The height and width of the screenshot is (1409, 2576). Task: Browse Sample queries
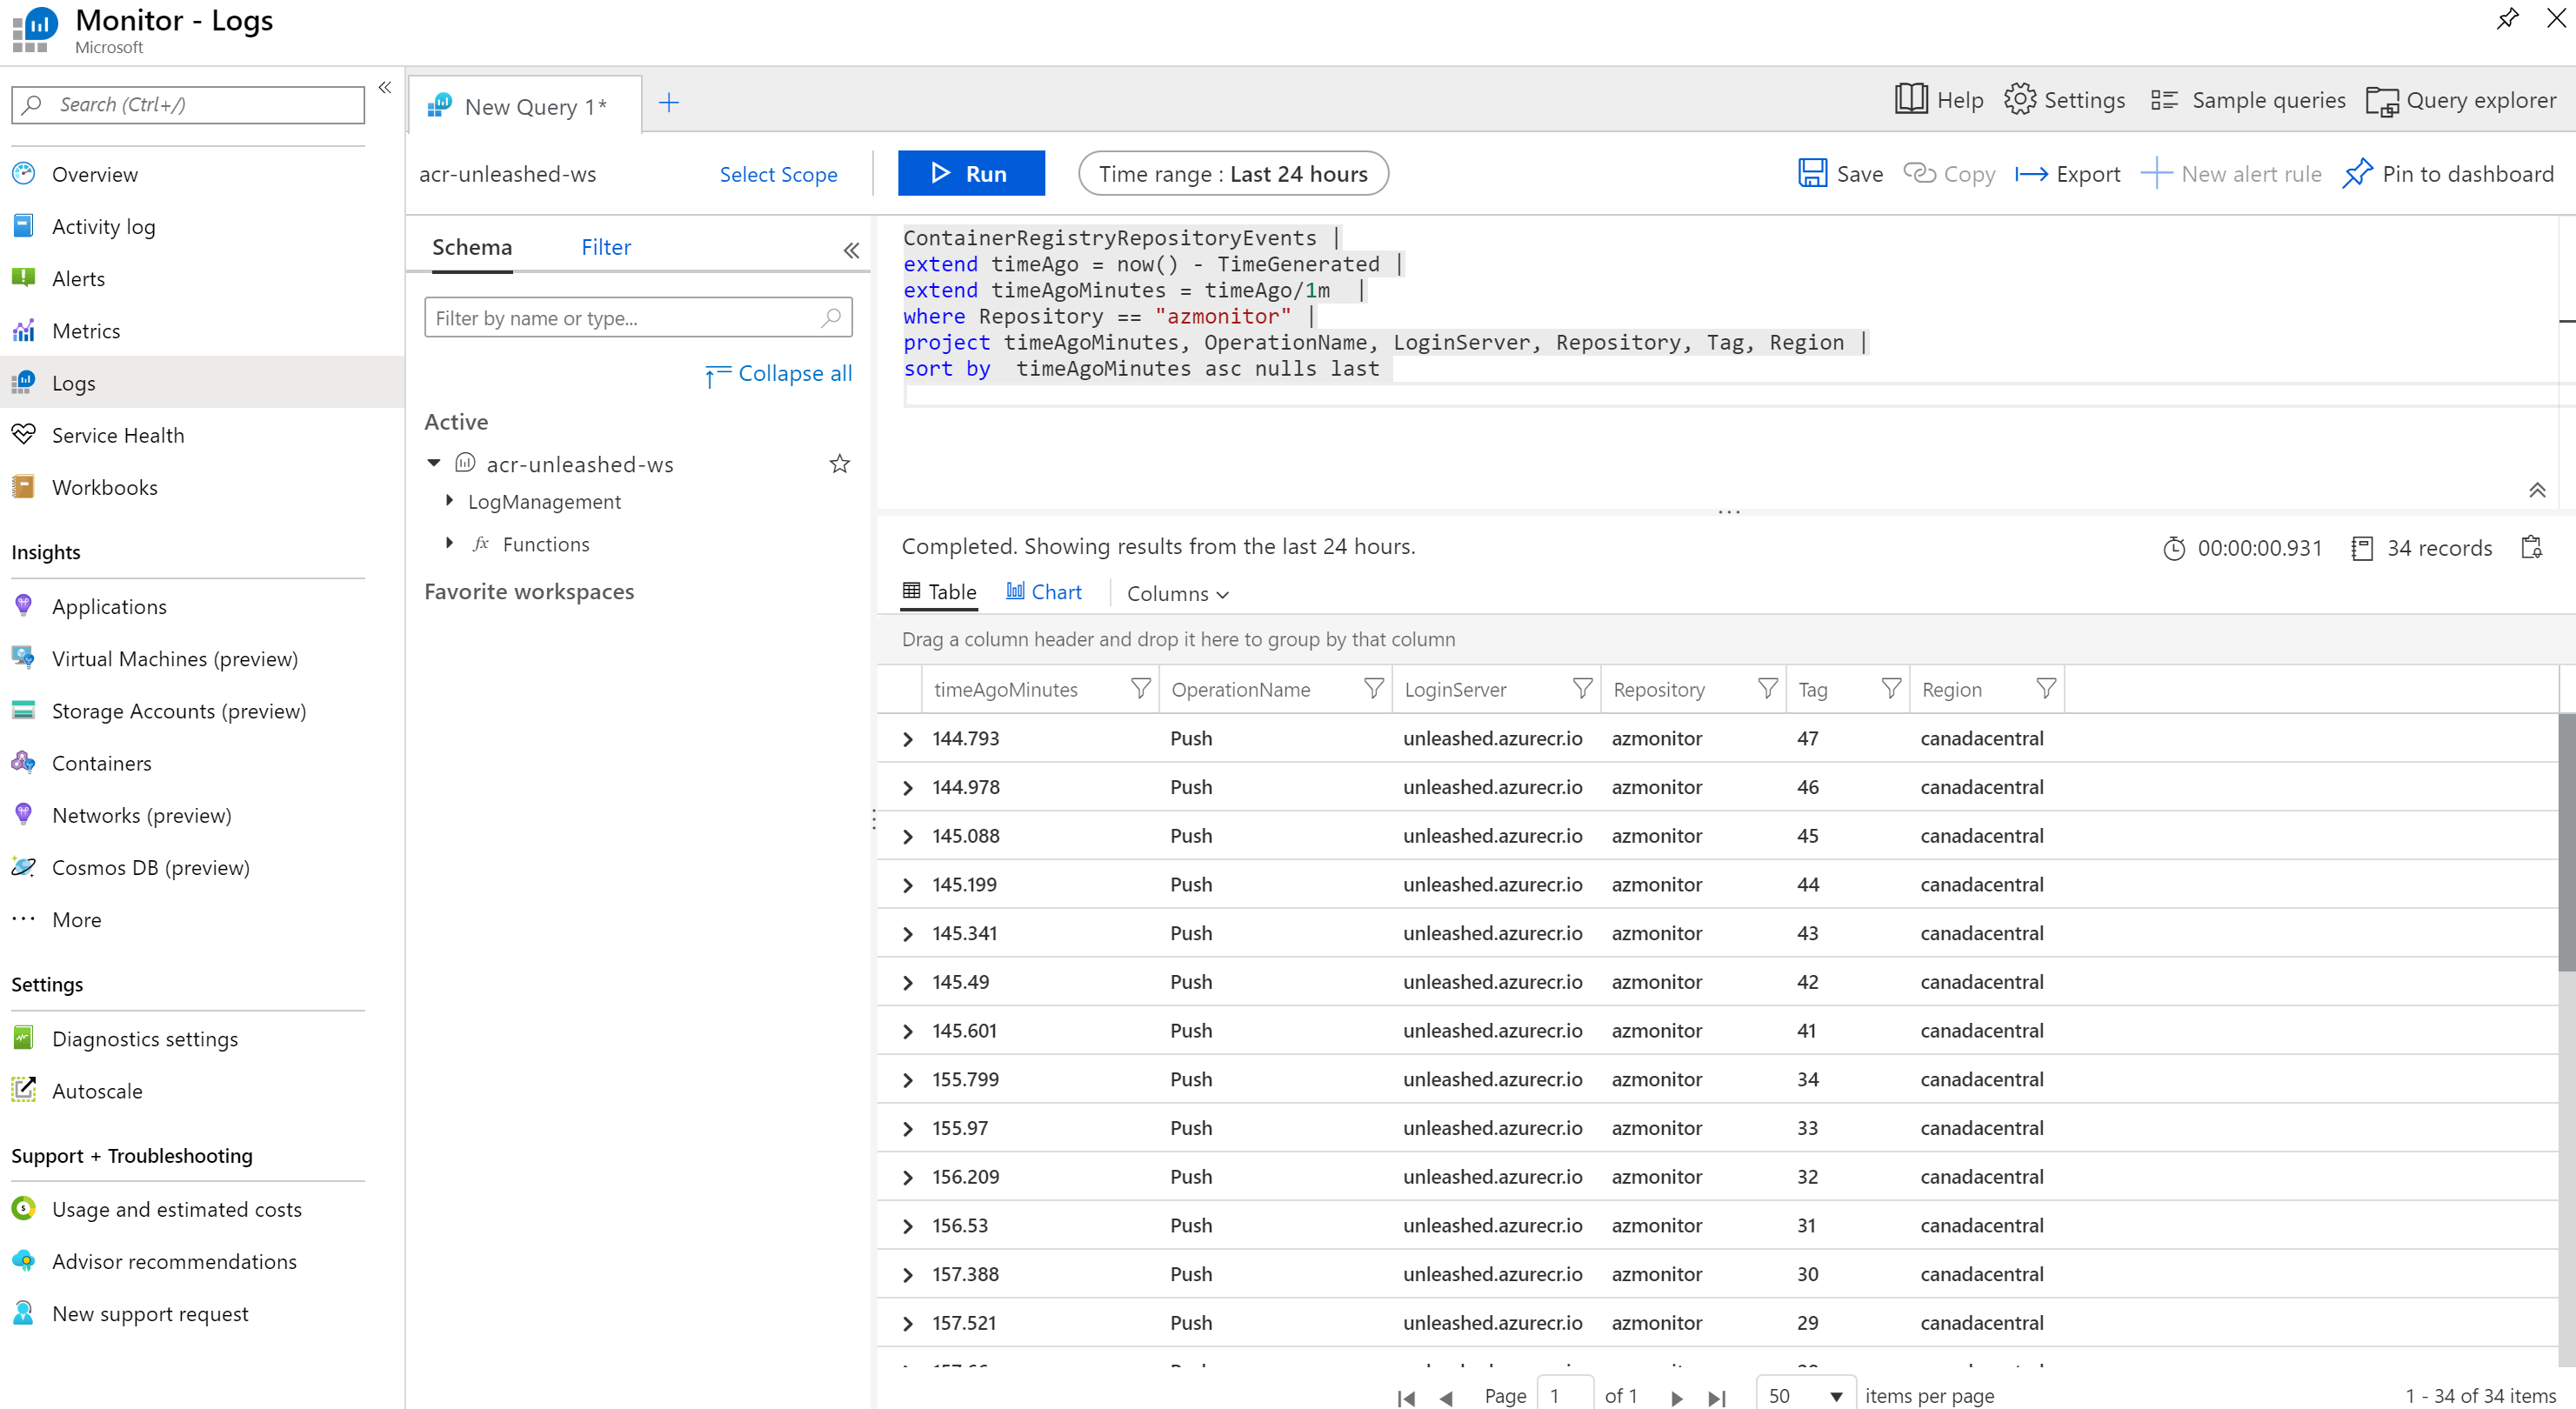click(2246, 100)
